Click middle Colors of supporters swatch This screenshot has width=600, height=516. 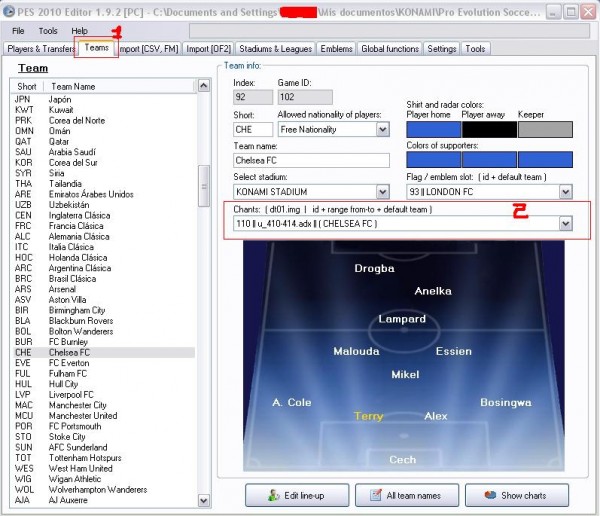489,160
